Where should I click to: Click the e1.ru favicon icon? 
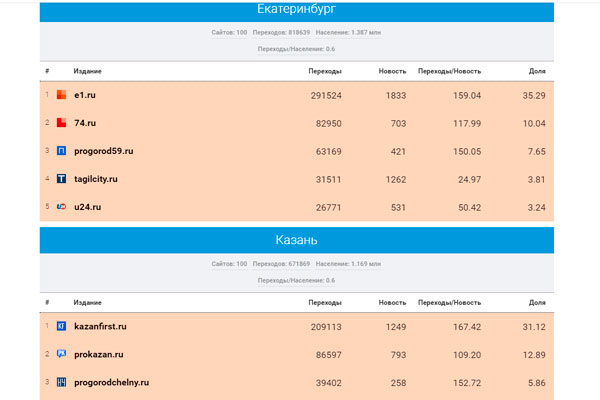pyautogui.click(x=61, y=95)
